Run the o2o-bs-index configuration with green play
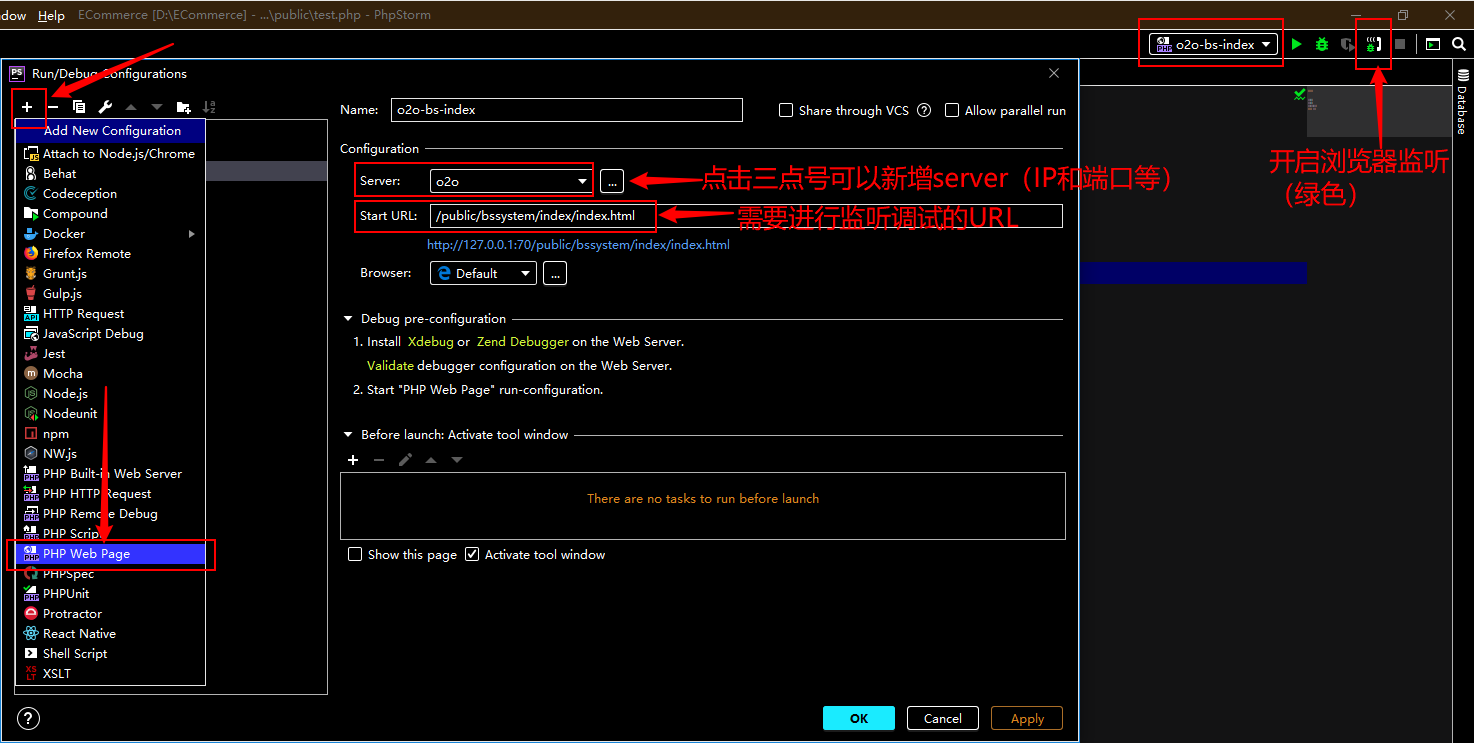 1297,44
